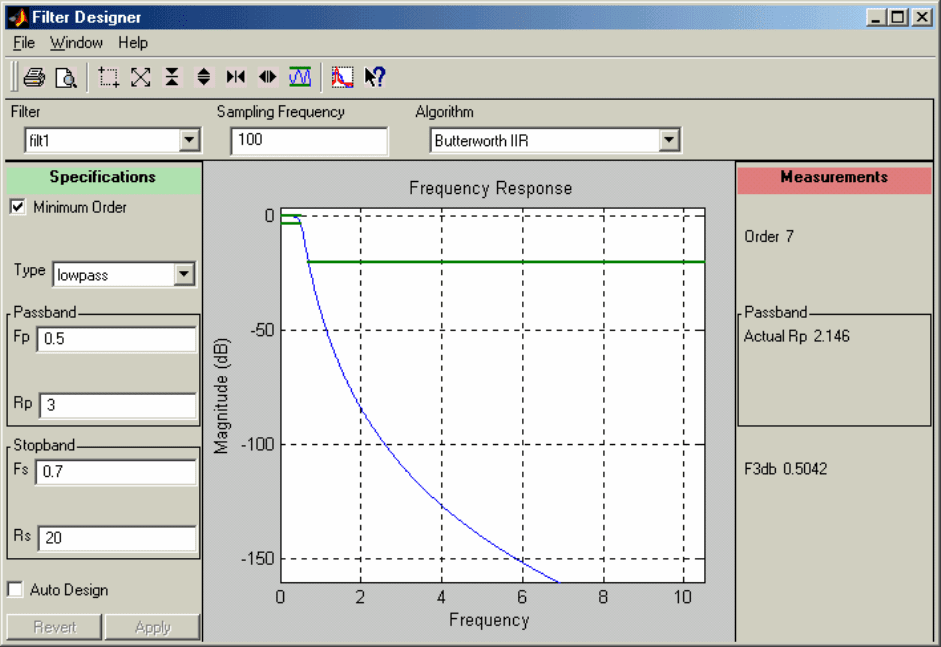Click the MATLAB logo in title bar
Viewport: 941px width, 647px height.
click(x=19, y=17)
